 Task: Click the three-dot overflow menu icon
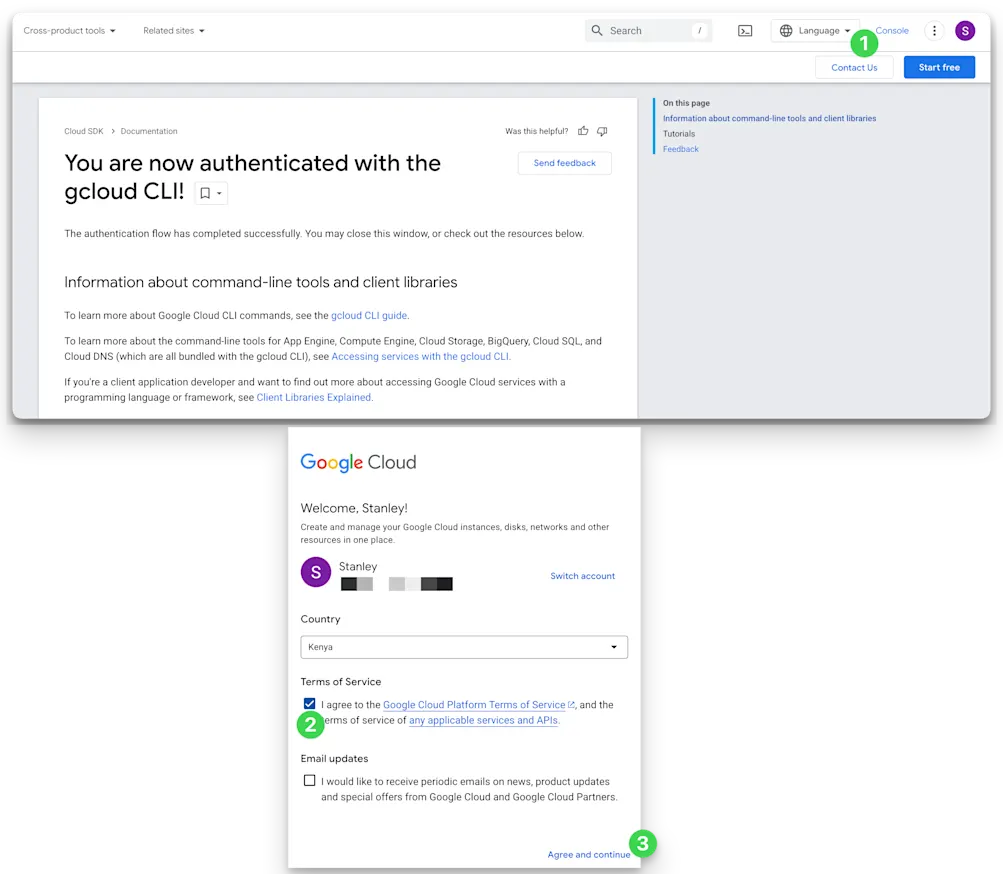(x=934, y=30)
